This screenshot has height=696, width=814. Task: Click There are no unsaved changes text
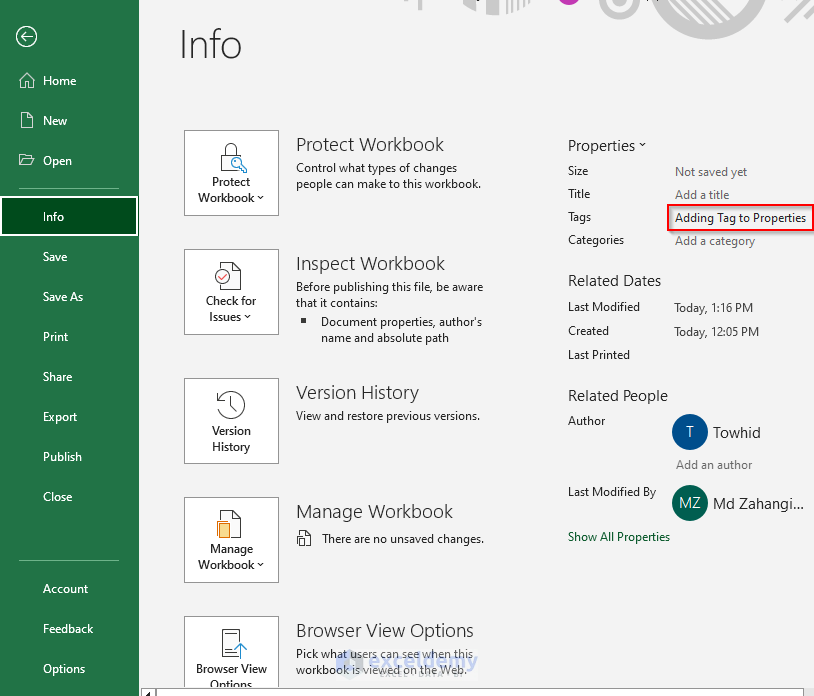[403, 539]
